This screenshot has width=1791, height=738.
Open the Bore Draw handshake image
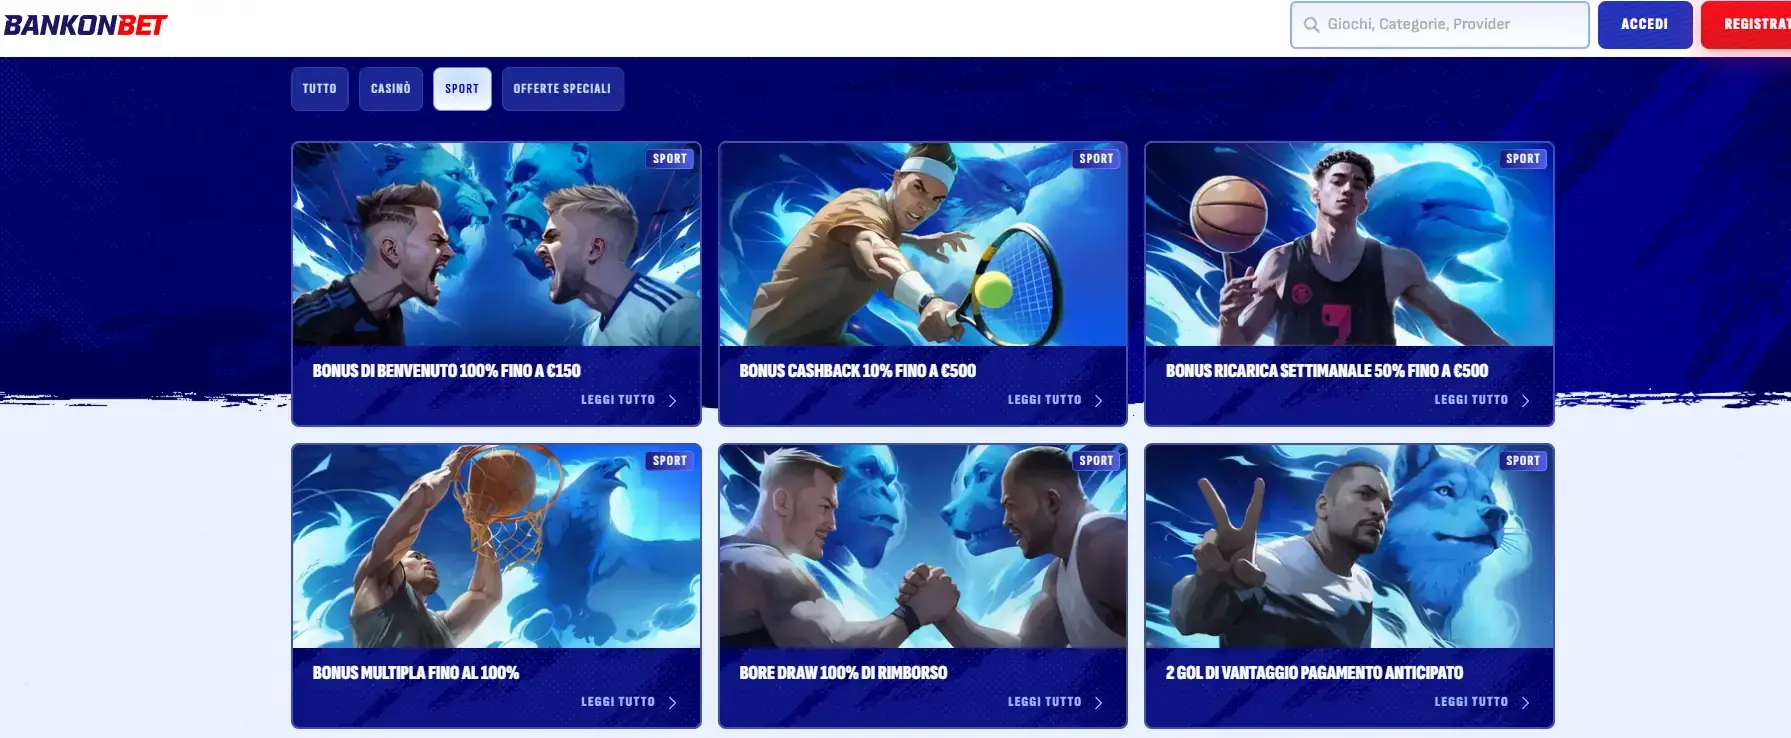pyautogui.click(x=923, y=547)
